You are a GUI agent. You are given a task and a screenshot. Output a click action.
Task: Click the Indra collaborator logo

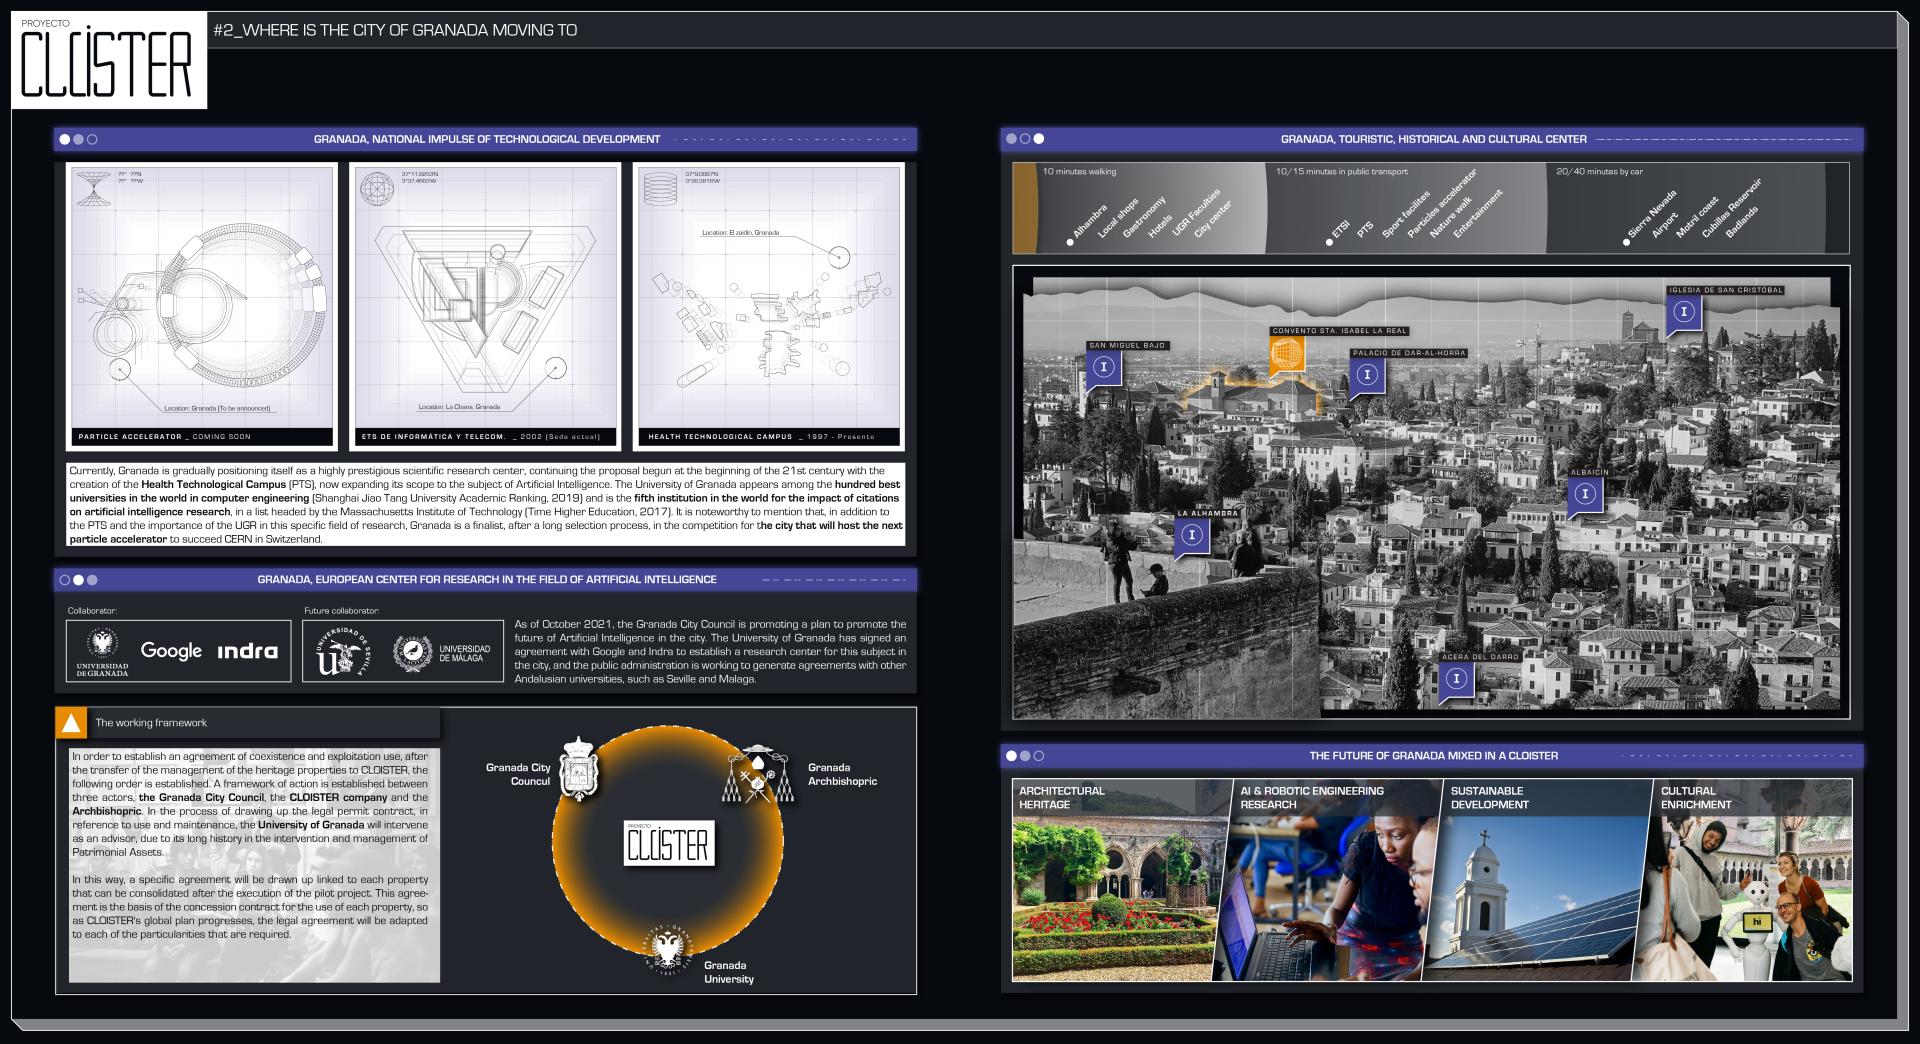(247, 651)
